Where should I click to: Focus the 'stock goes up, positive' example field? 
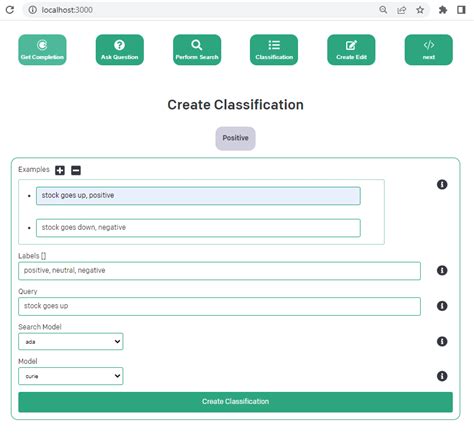[198, 196]
